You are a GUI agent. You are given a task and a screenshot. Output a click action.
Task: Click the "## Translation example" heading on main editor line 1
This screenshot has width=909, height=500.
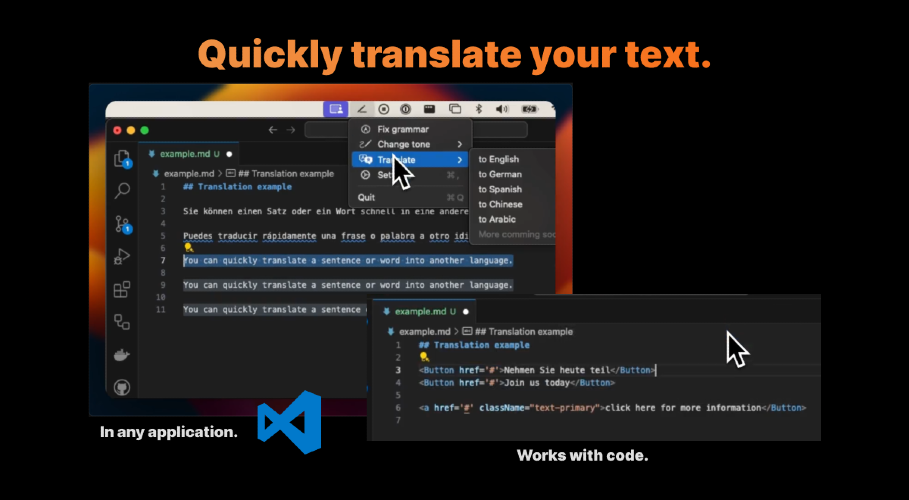[237, 187]
